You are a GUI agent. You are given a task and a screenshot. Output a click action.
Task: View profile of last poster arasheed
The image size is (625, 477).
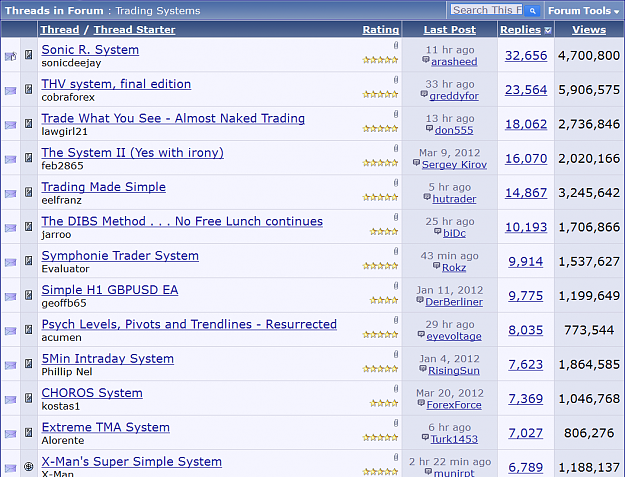(x=454, y=62)
